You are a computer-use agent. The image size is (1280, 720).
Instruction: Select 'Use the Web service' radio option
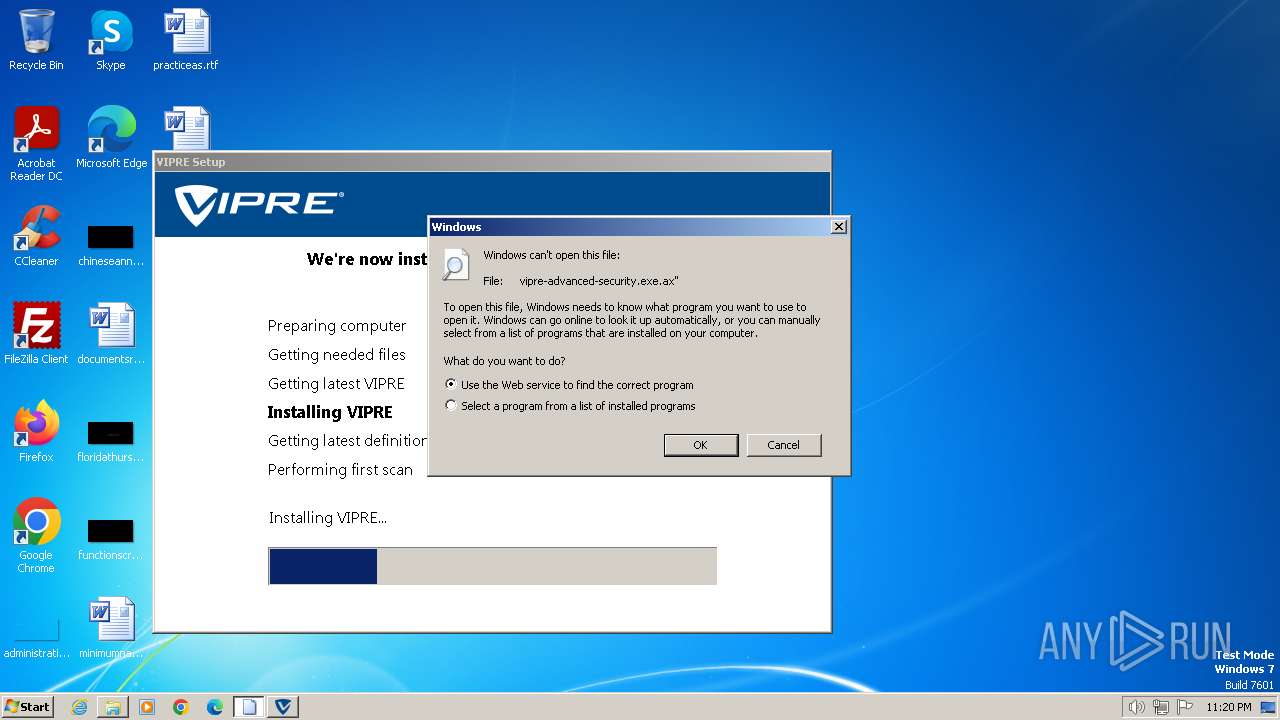click(x=452, y=384)
